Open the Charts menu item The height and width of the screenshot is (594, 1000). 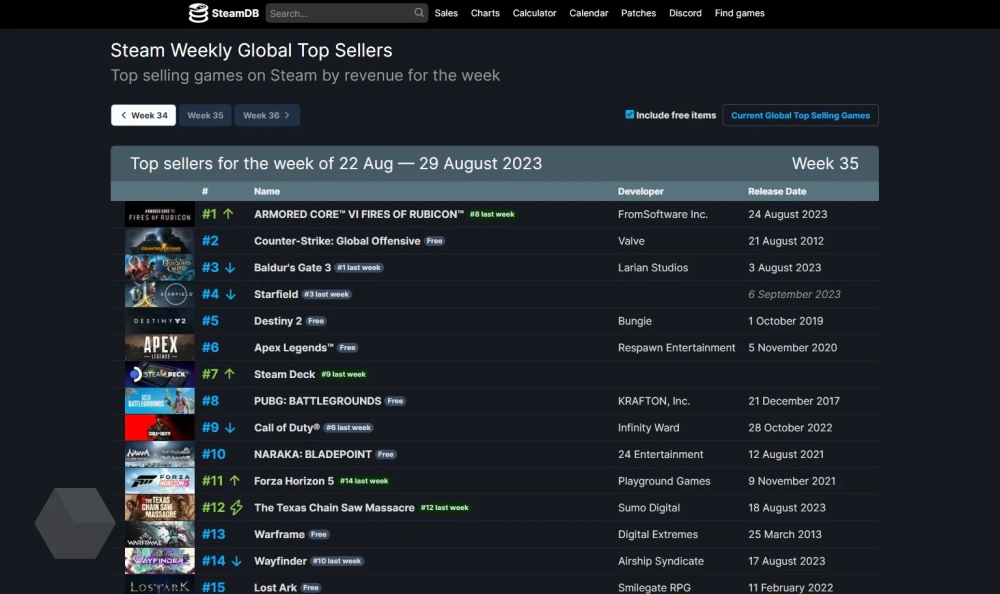(485, 13)
